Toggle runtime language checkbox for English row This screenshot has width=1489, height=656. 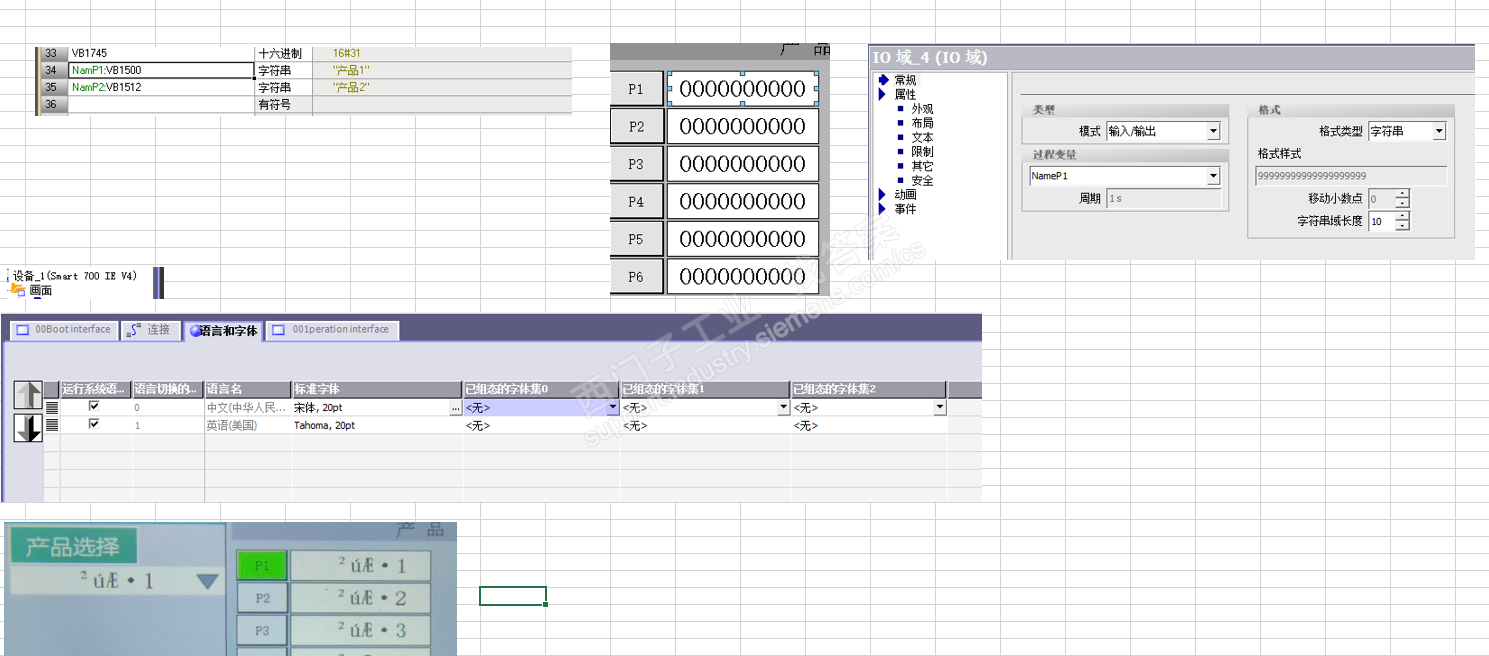pyautogui.click(x=94, y=424)
